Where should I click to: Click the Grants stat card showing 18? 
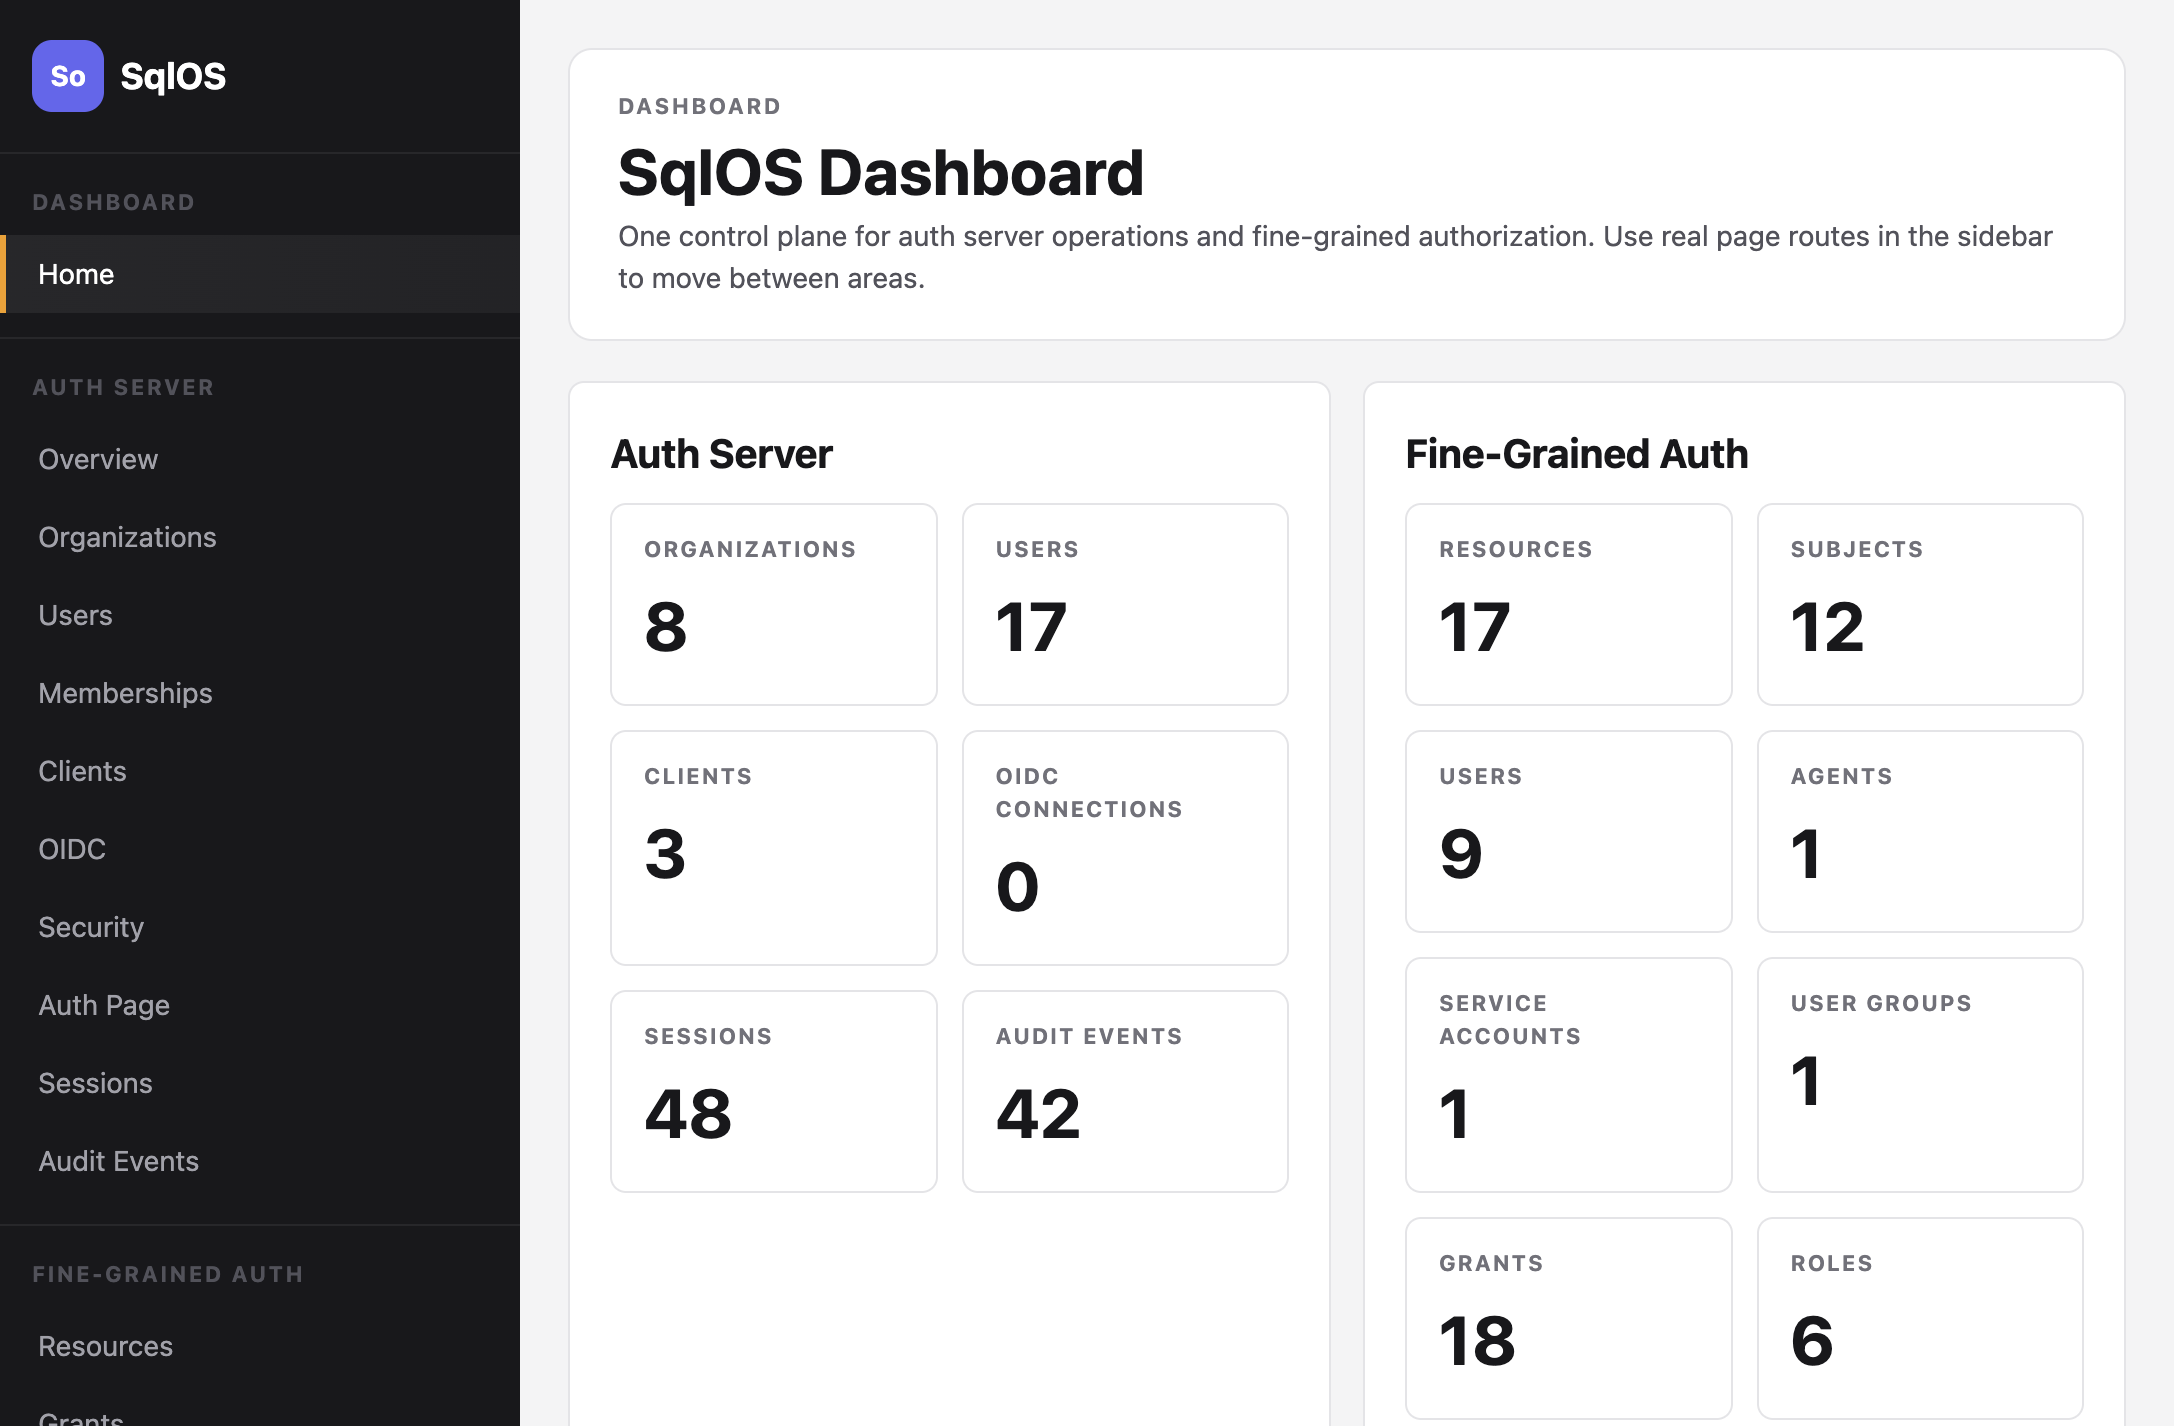pos(1567,1317)
